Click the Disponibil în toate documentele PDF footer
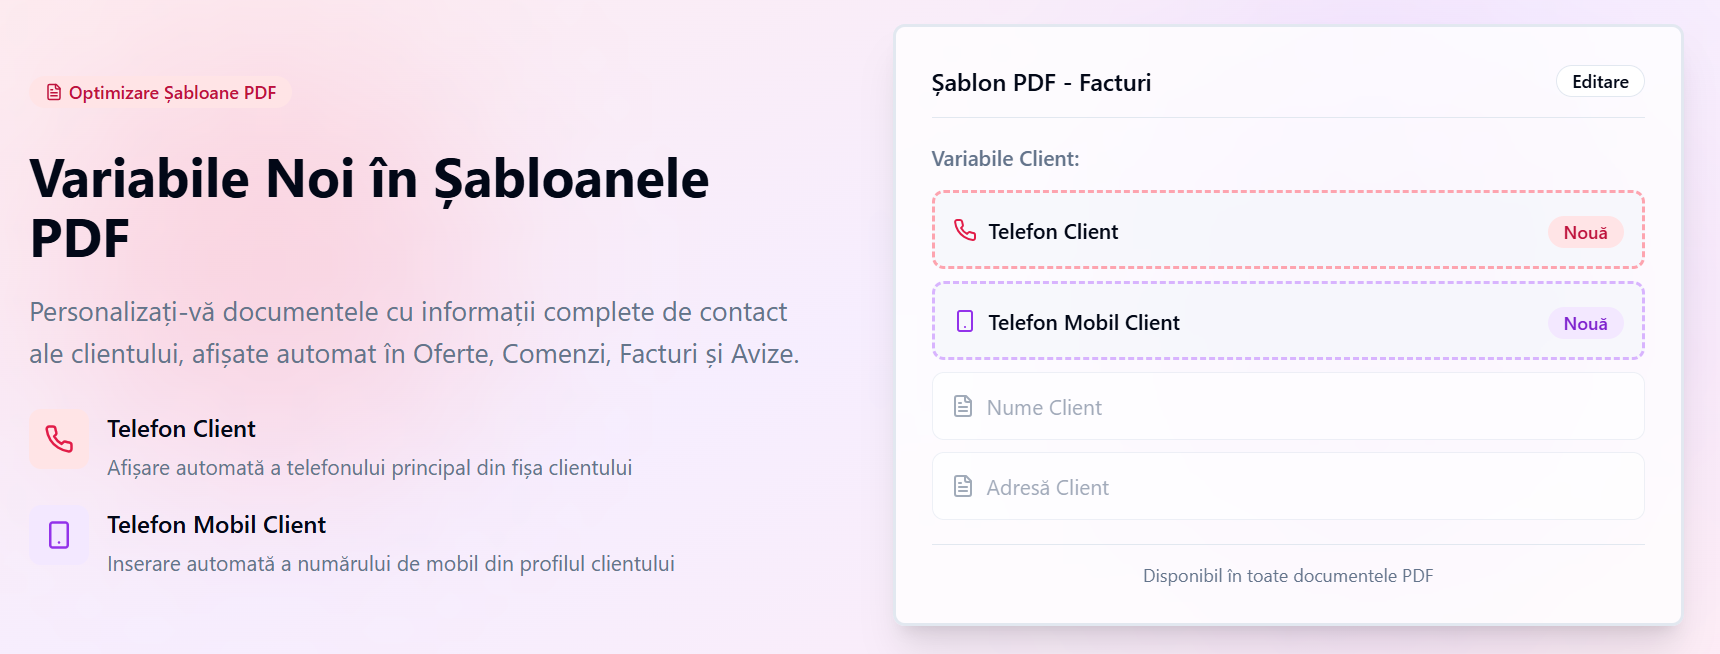The height and width of the screenshot is (654, 1720). point(1287,576)
